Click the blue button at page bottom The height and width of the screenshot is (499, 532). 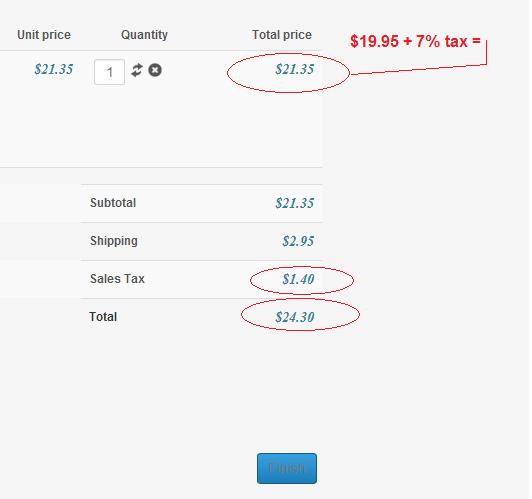[x=287, y=468]
